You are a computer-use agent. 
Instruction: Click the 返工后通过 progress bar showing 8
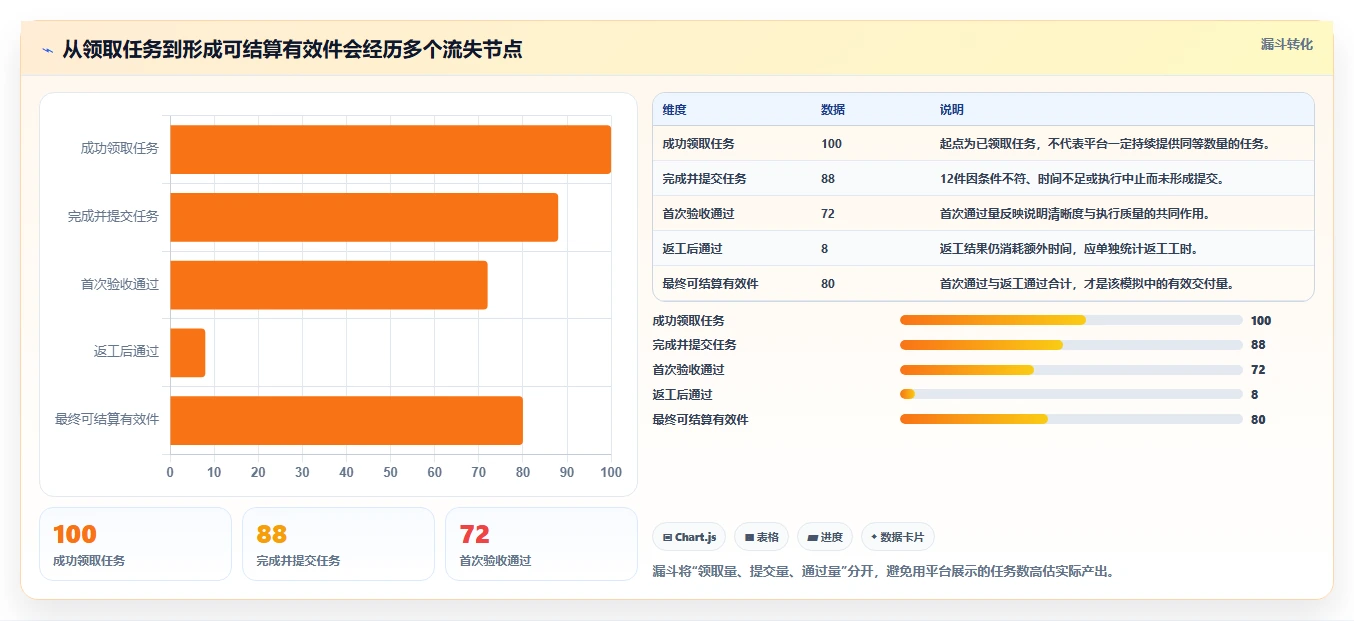click(1071, 394)
